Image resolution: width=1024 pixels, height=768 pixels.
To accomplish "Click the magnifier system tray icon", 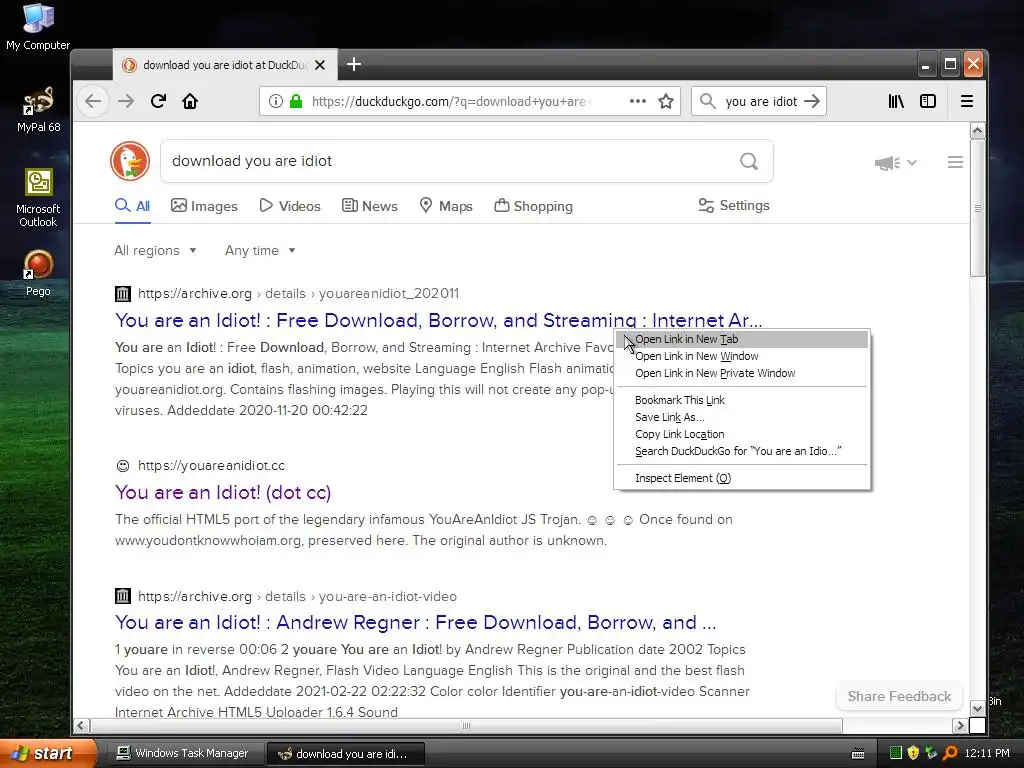I will [x=950, y=753].
